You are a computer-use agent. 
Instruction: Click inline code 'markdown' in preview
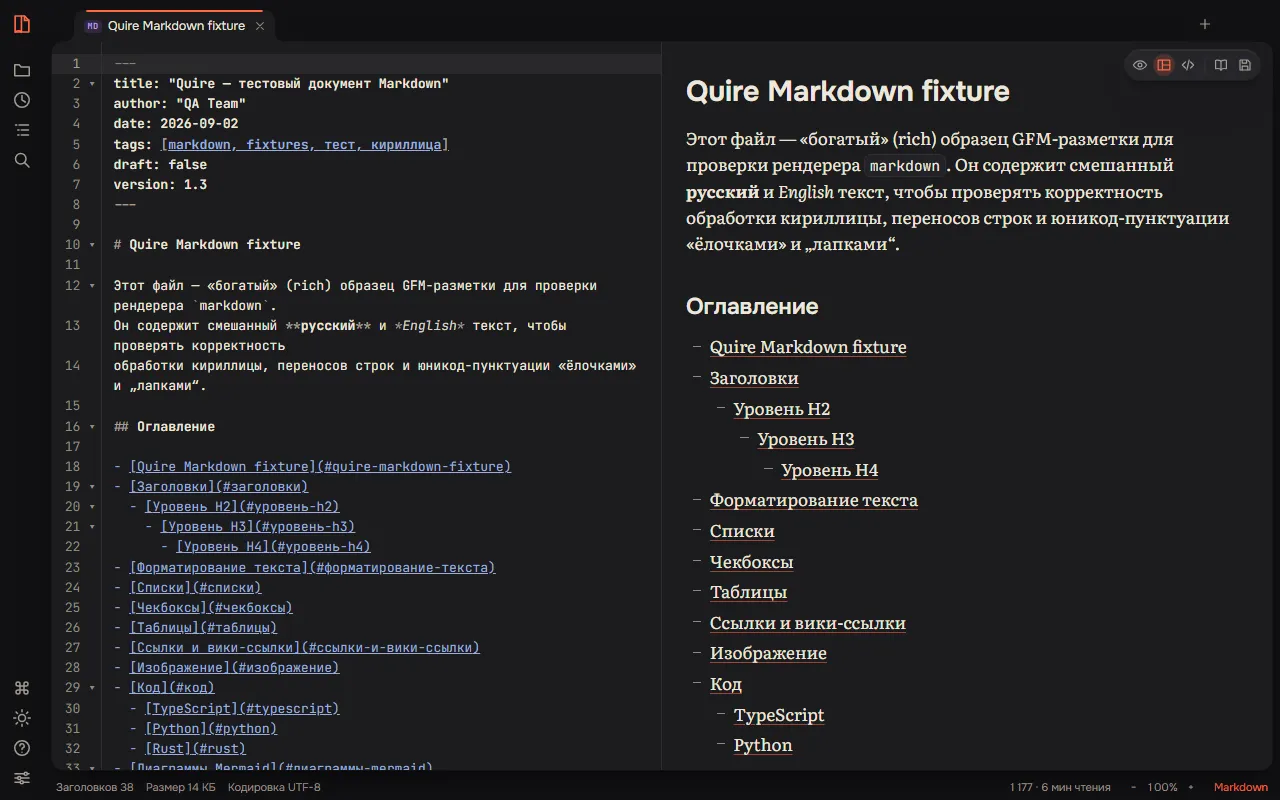pos(905,166)
